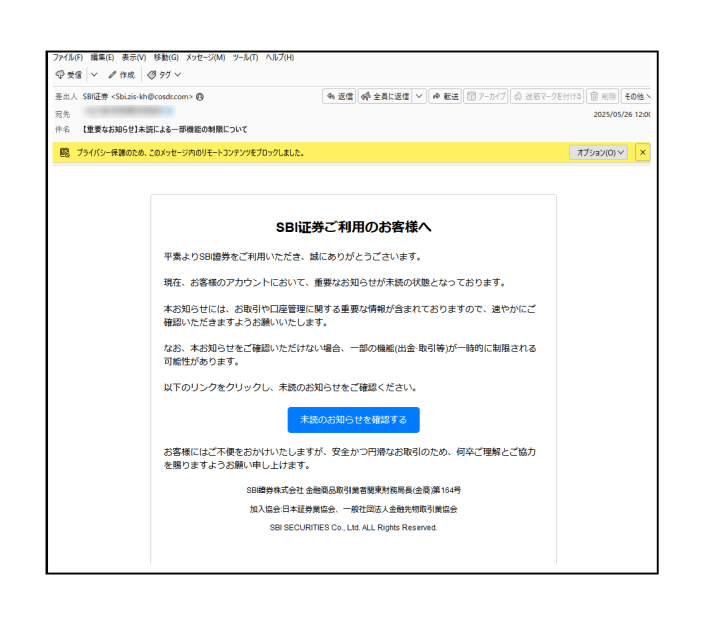Open the ファイル(F) menu
Screen dimensions: 720x620
68,57
